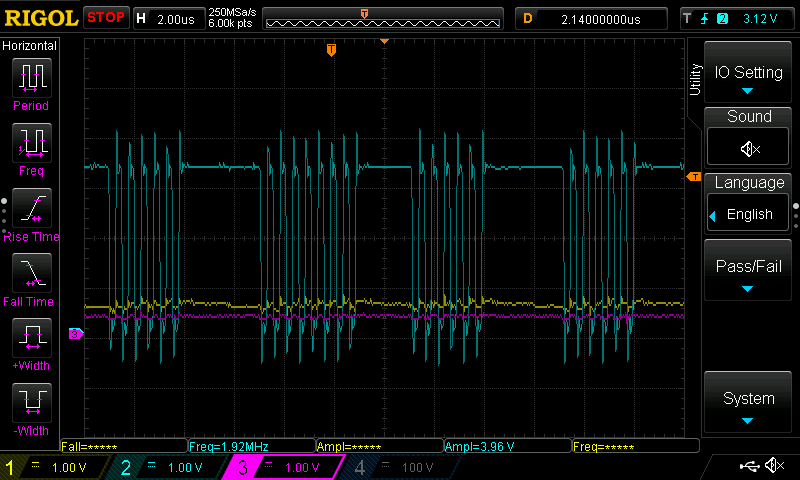Toggle channel 2 cyan indicator

tap(126, 467)
